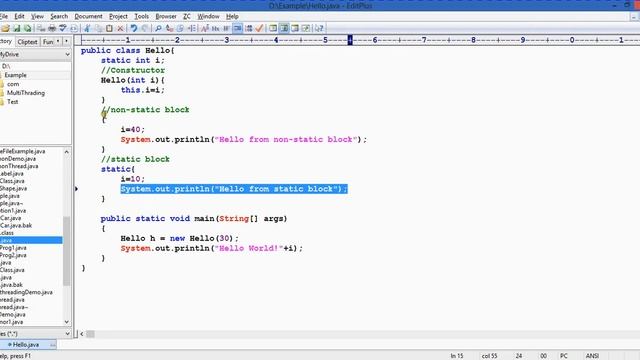Open the ZC menu
Viewport: 640px width, 360px height.
187,16
